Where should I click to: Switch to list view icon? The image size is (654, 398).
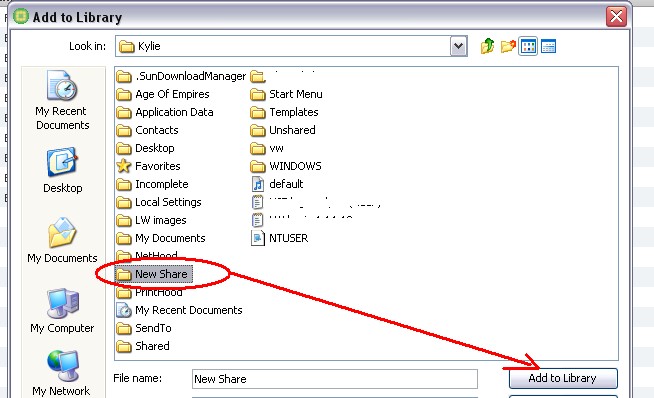click(528, 46)
